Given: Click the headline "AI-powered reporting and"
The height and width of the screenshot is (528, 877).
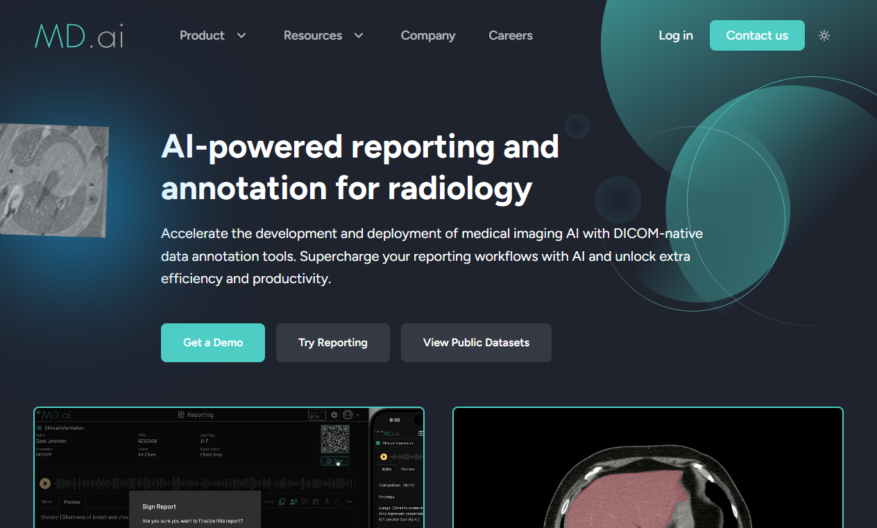Looking at the screenshot, I should 360,147.
